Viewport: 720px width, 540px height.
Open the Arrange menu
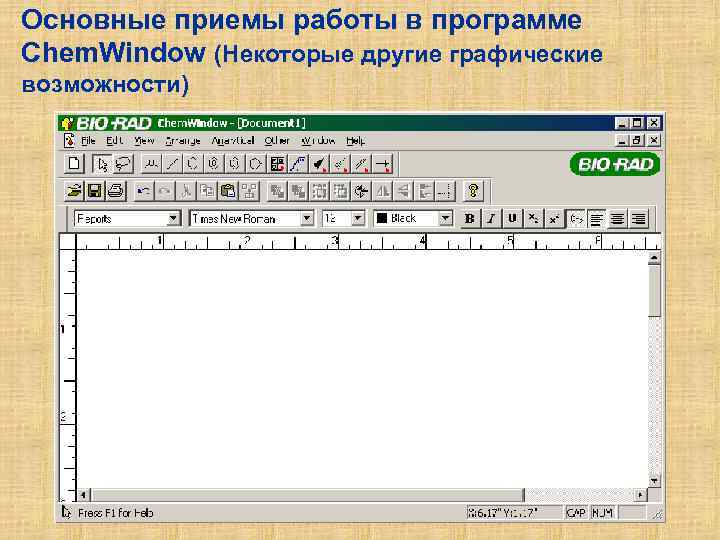point(183,141)
